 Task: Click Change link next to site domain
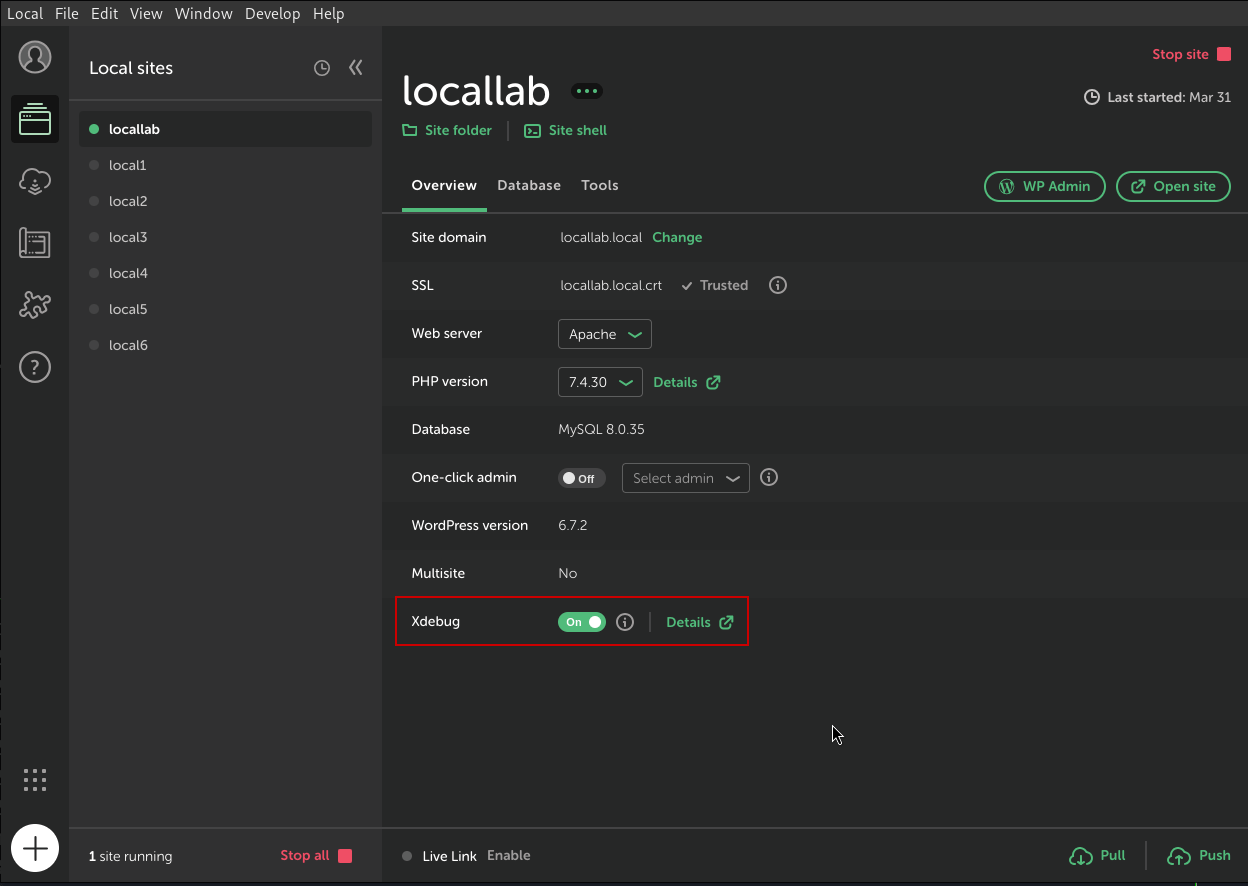677,237
